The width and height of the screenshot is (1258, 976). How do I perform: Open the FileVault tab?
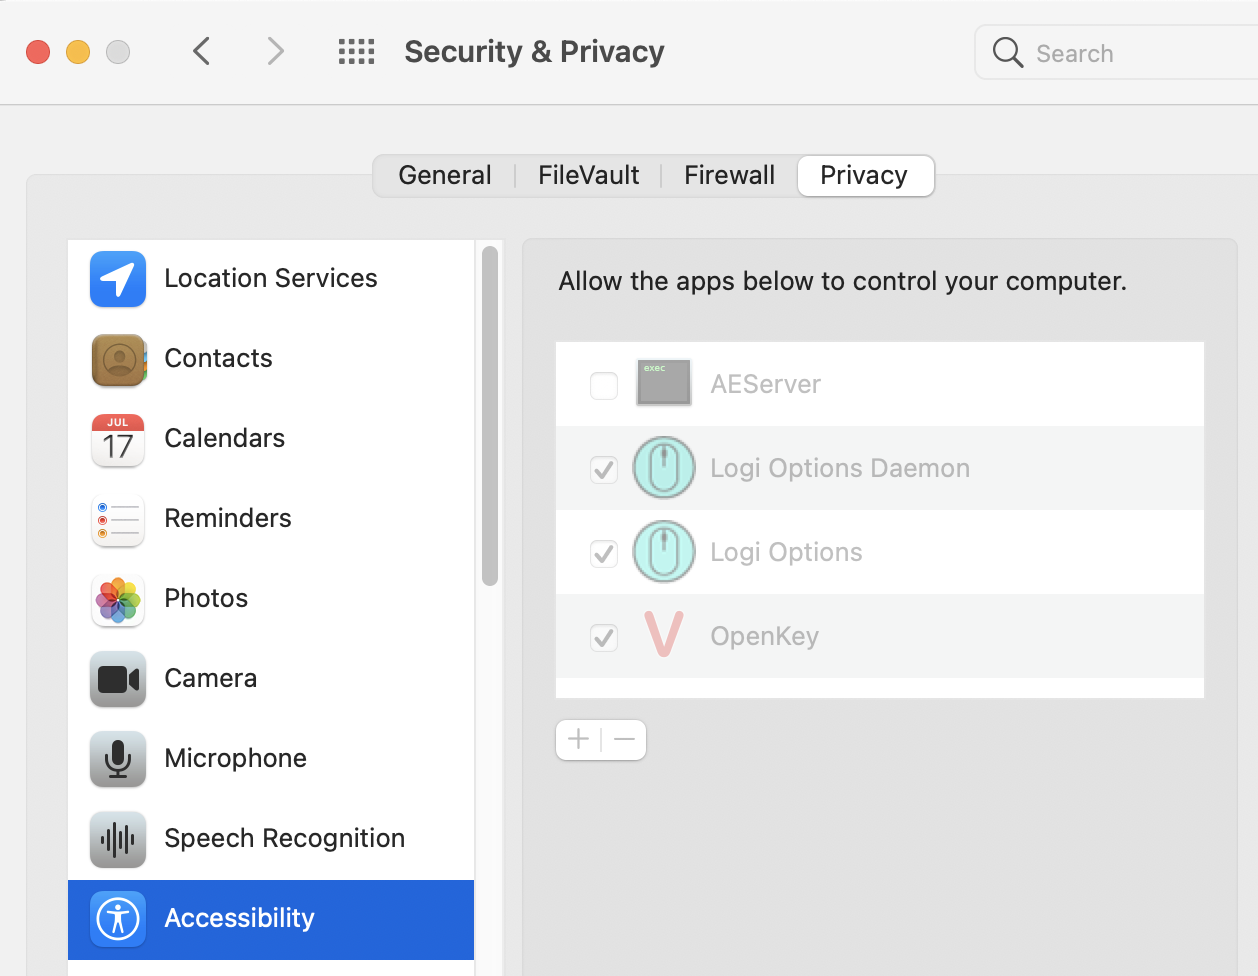pyautogui.click(x=588, y=176)
